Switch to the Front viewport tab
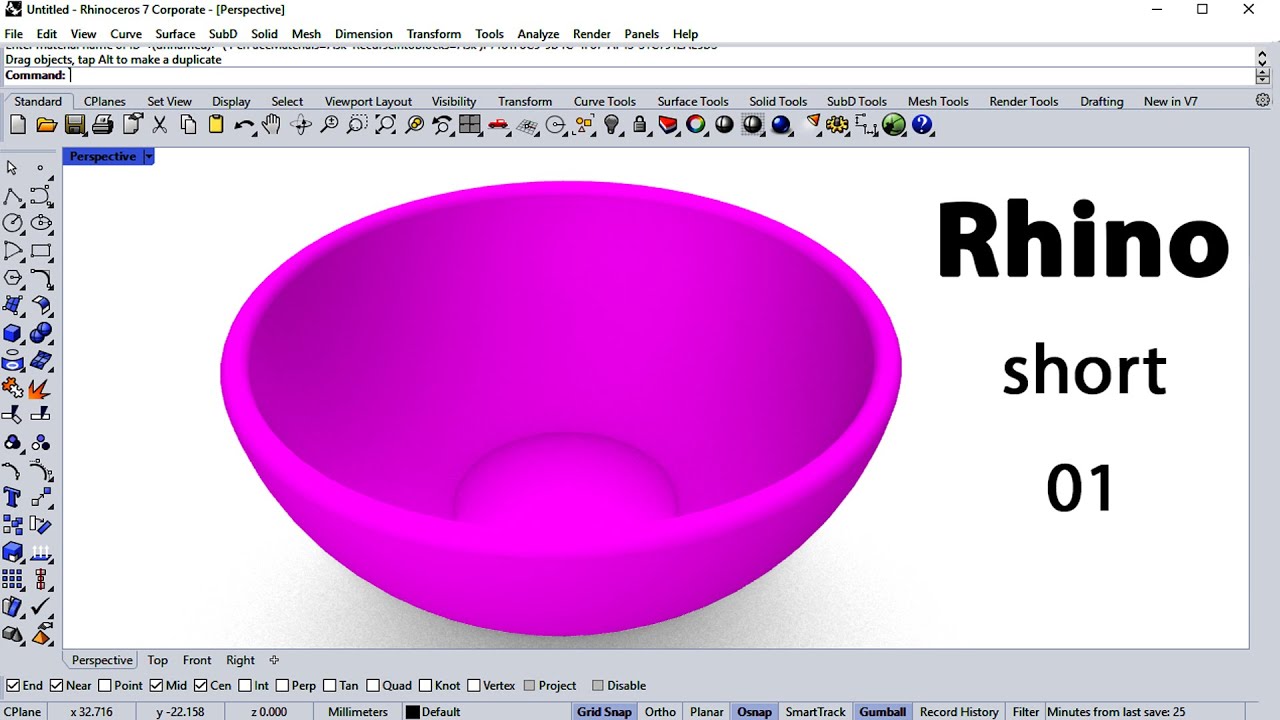This screenshot has height=720, width=1280. point(197,660)
